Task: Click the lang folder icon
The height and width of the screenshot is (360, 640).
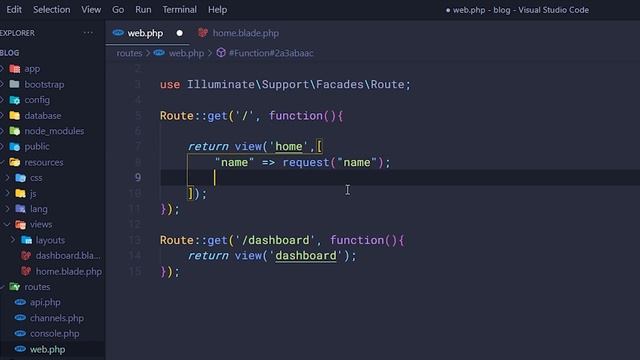Action: click(20, 209)
